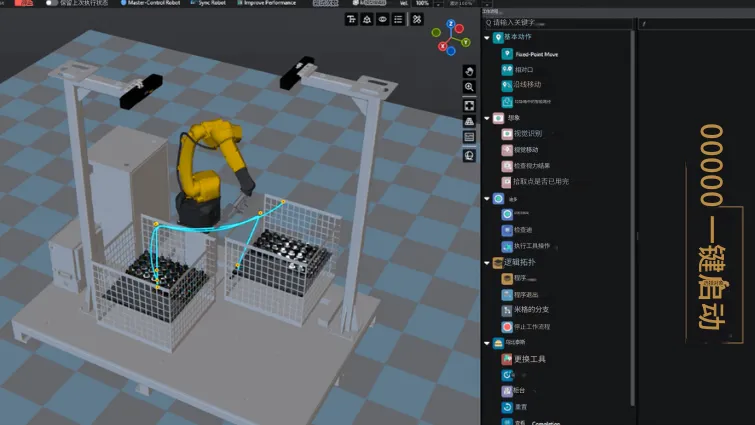Click the 柜台 counter step
The height and width of the screenshot is (425, 755).
click(x=513, y=390)
